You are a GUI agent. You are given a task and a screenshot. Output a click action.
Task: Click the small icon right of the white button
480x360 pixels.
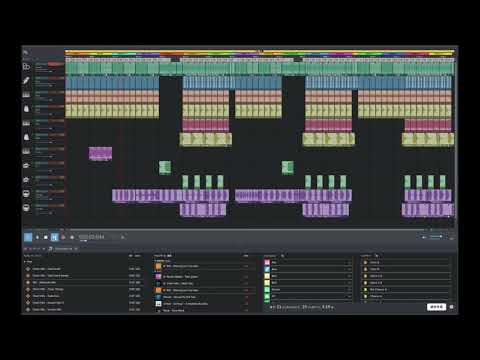coord(452,307)
